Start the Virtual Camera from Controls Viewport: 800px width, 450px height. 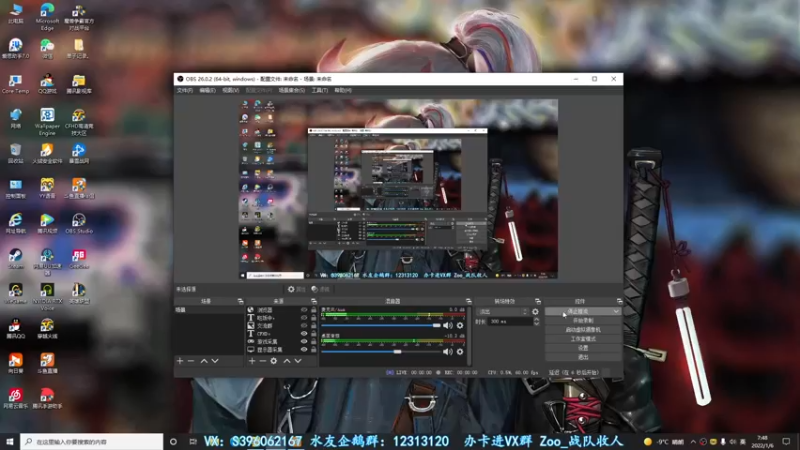[583, 330]
